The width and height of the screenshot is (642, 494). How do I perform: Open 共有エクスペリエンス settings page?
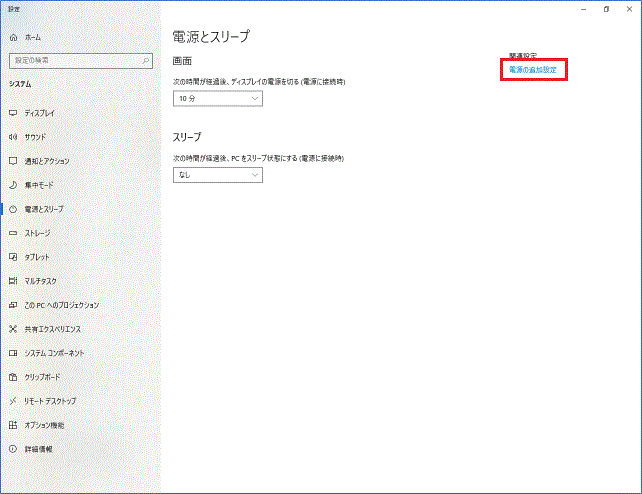(x=53, y=329)
